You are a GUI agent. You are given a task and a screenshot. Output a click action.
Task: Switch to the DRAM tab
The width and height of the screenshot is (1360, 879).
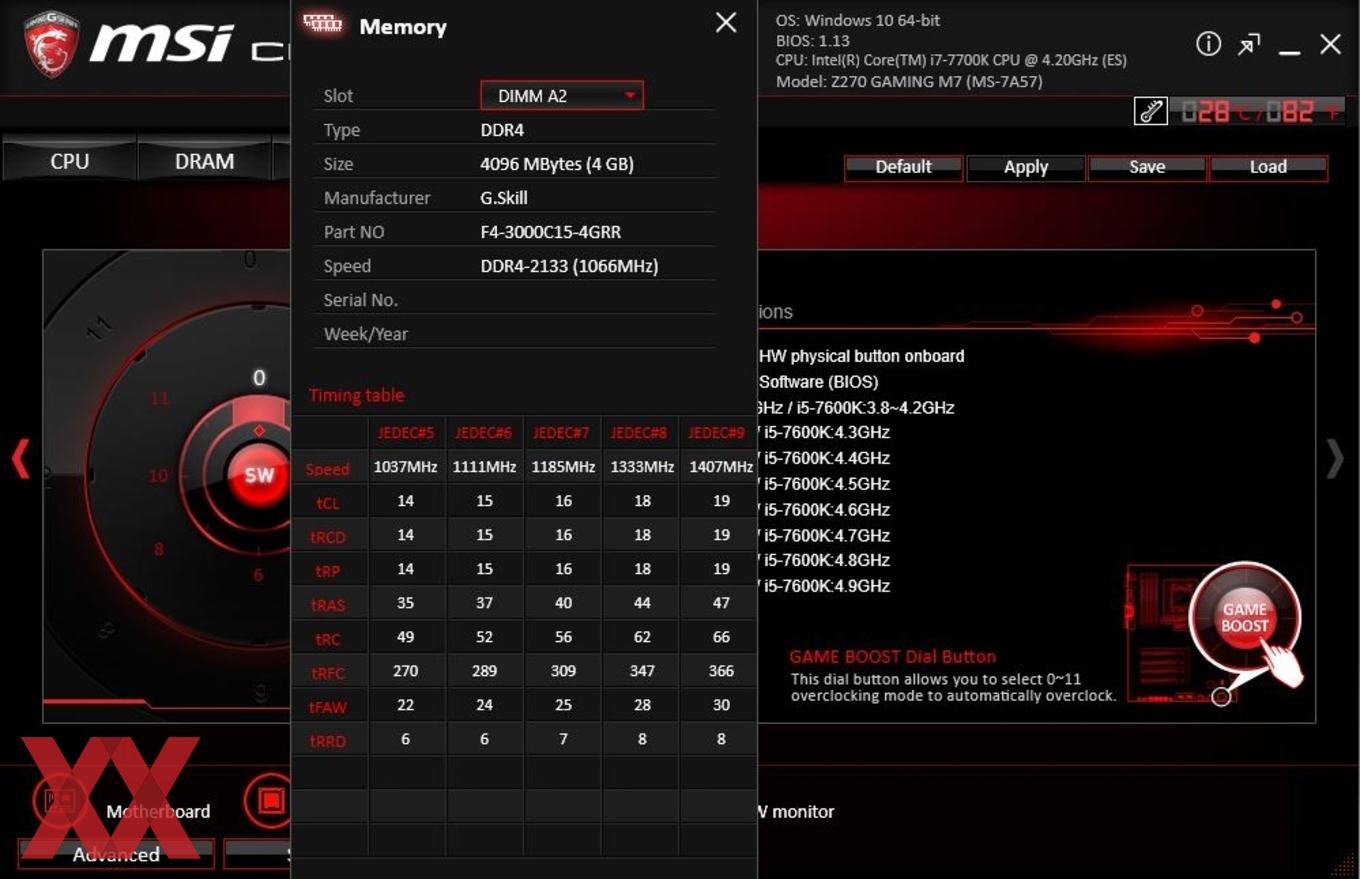coord(204,161)
